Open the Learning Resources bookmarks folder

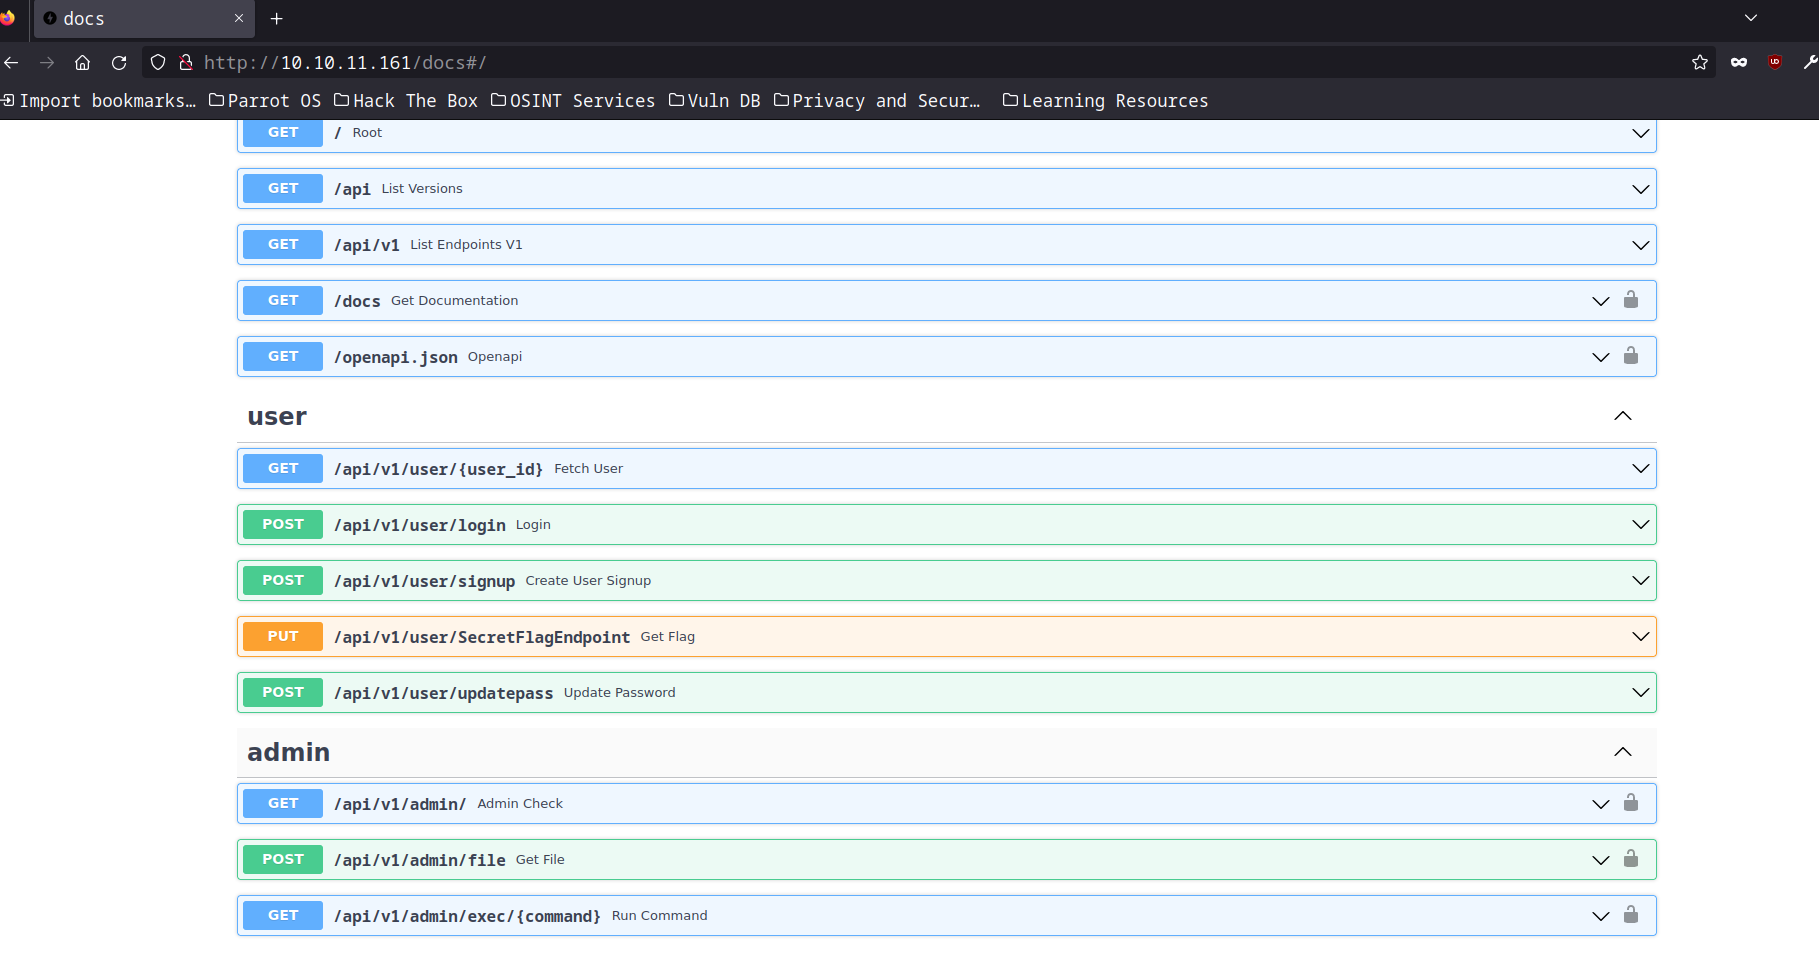(x=1105, y=100)
